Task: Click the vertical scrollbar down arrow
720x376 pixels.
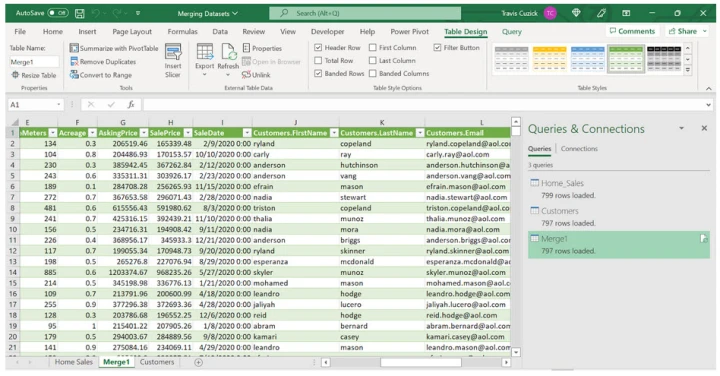Action: point(516,352)
